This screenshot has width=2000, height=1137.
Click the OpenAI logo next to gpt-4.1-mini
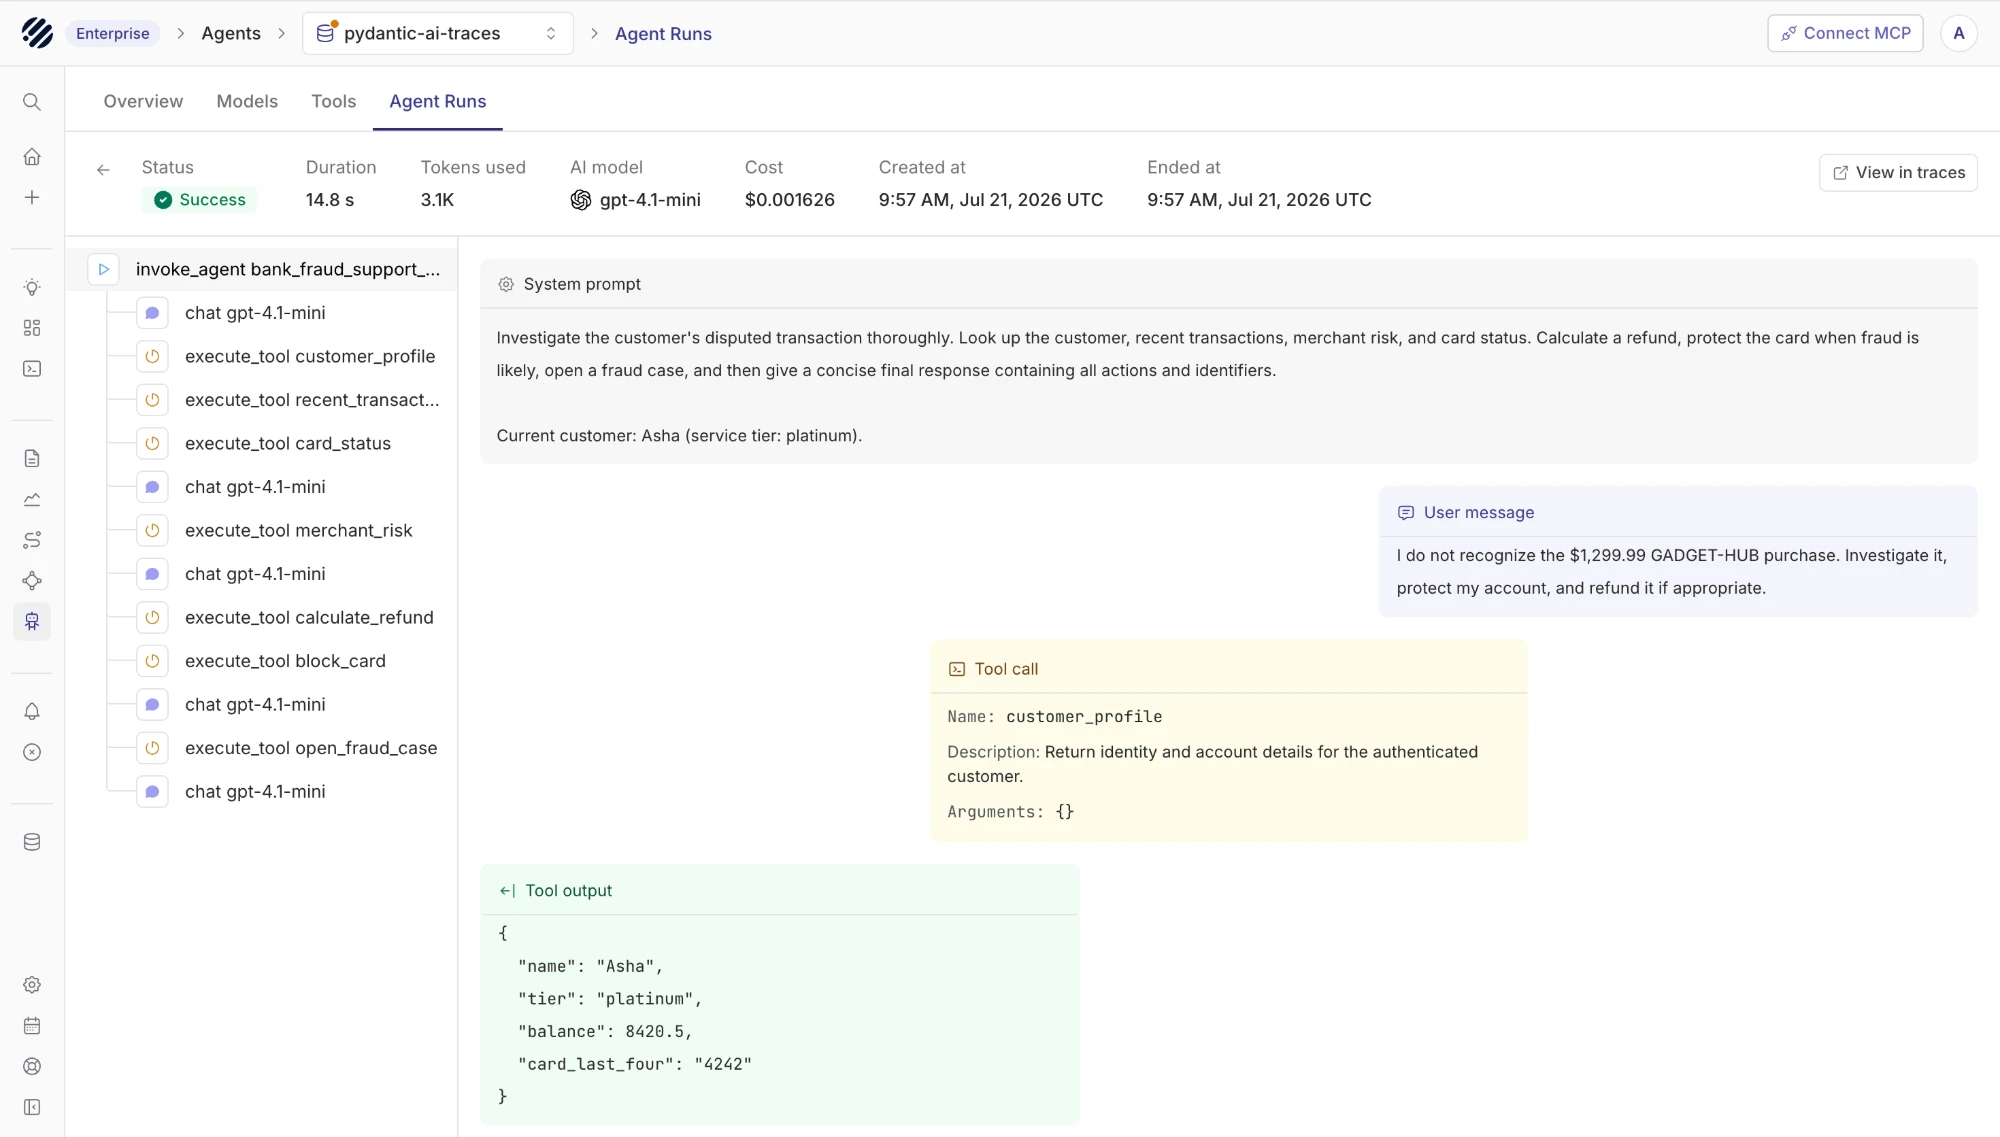click(581, 200)
